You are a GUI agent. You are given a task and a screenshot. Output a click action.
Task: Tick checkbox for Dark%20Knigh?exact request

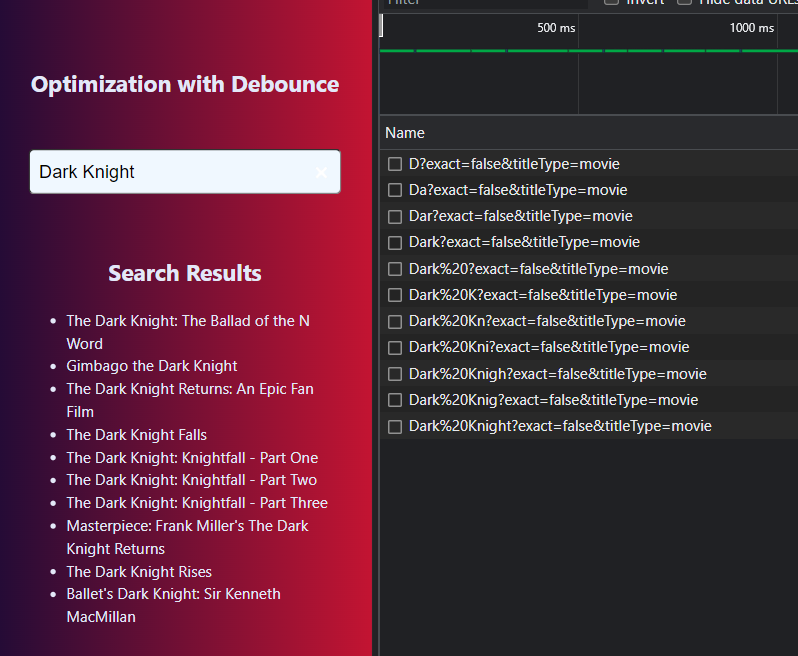[395, 374]
